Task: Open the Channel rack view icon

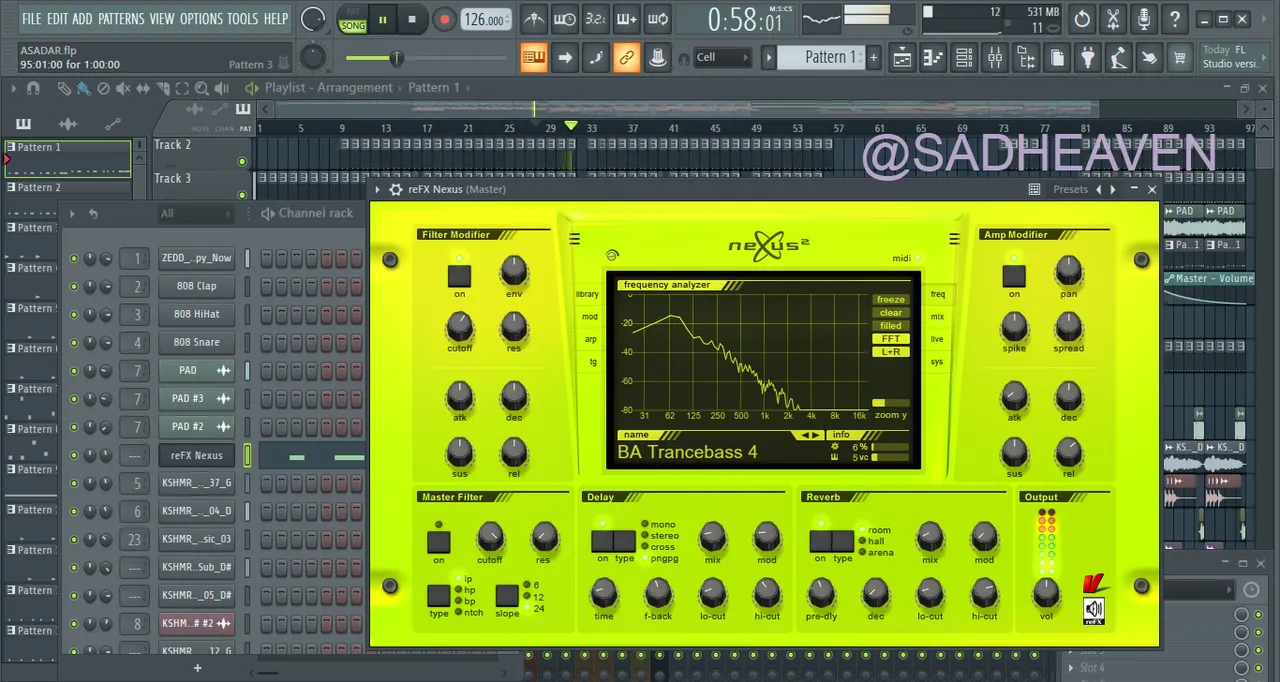Action: (964, 57)
